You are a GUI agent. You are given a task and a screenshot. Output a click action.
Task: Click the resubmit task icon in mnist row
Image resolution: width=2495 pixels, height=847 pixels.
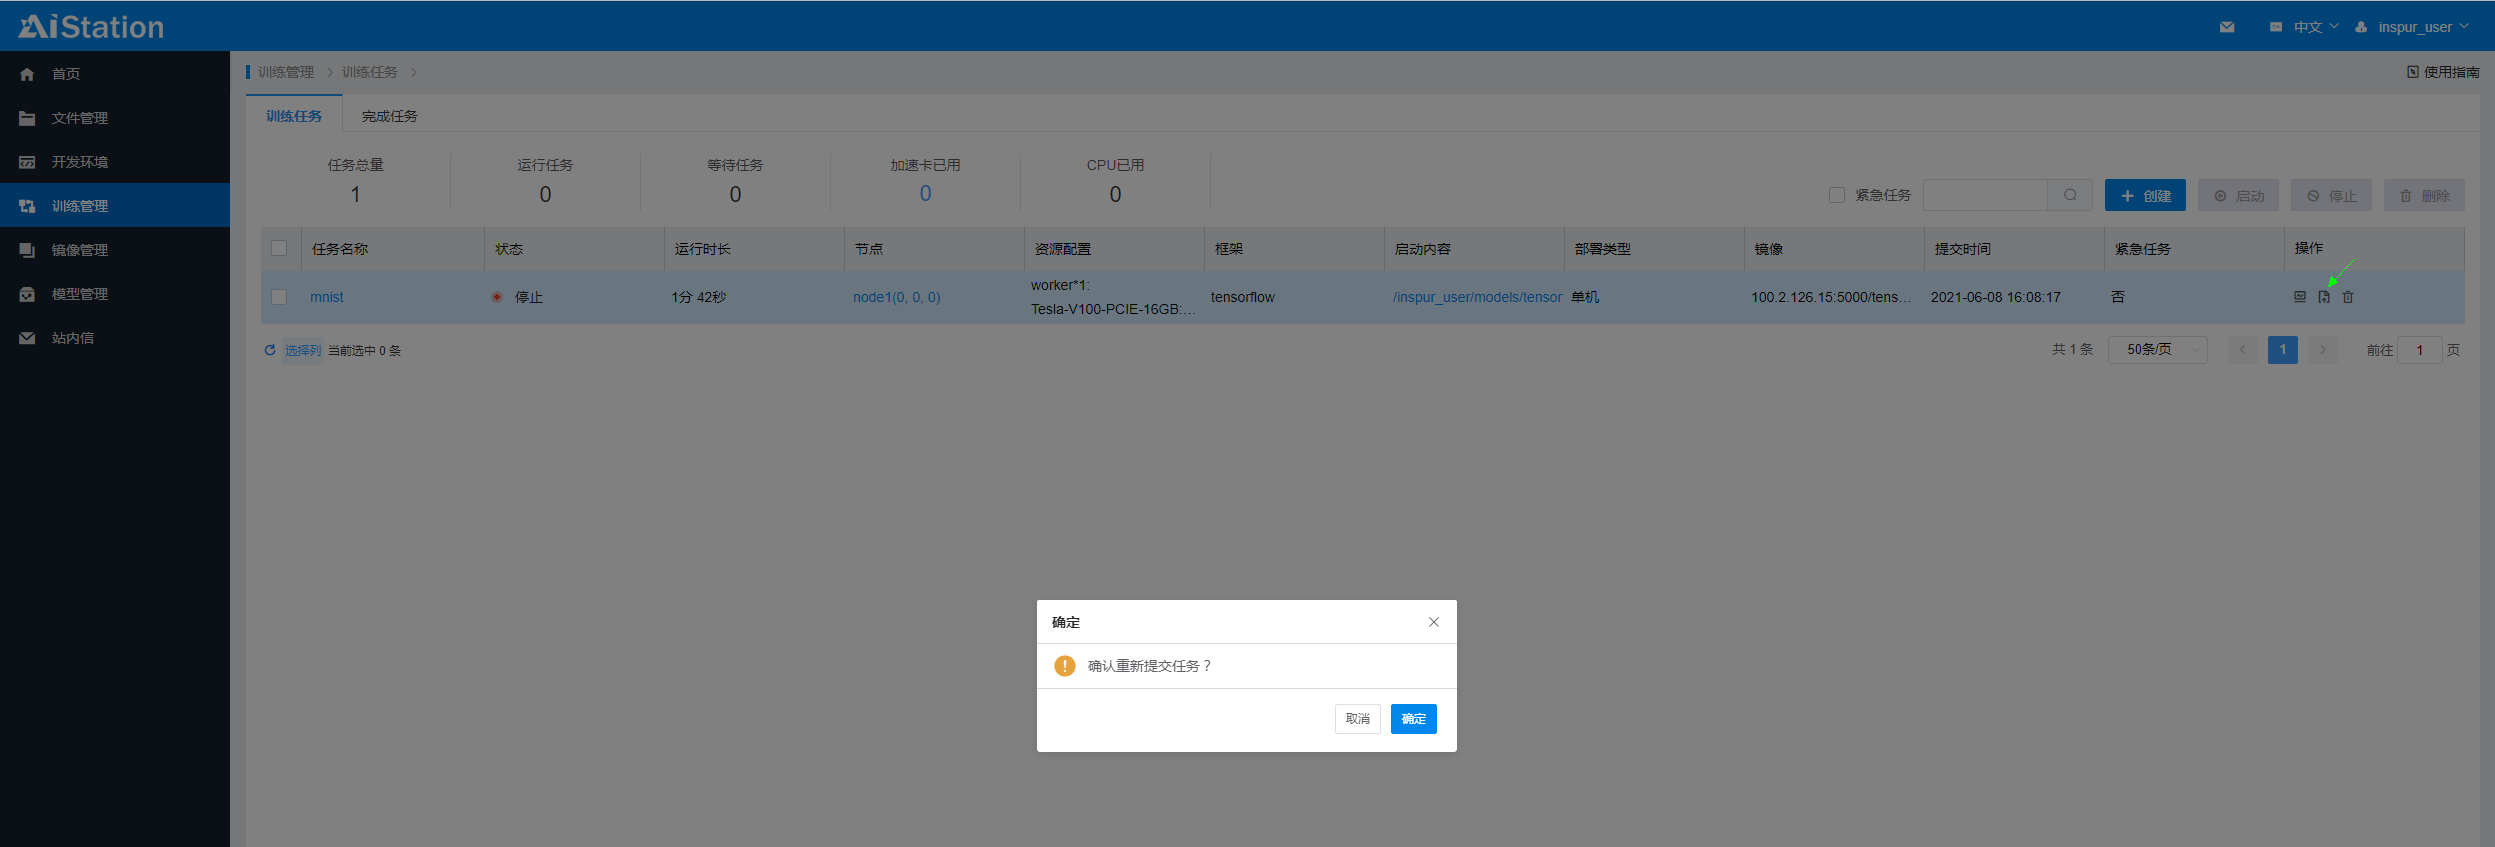[x=2324, y=297]
